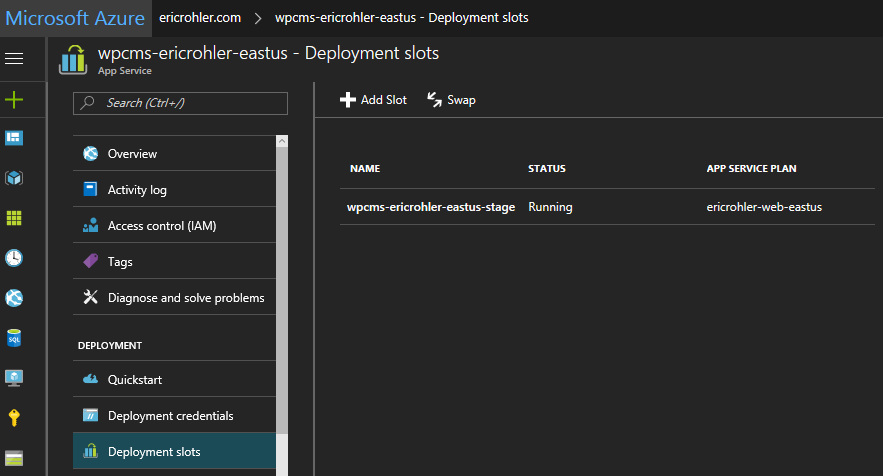This screenshot has width=883, height=476.
Task: Click the Quickstart cloud icon
Action: [91, 379]
